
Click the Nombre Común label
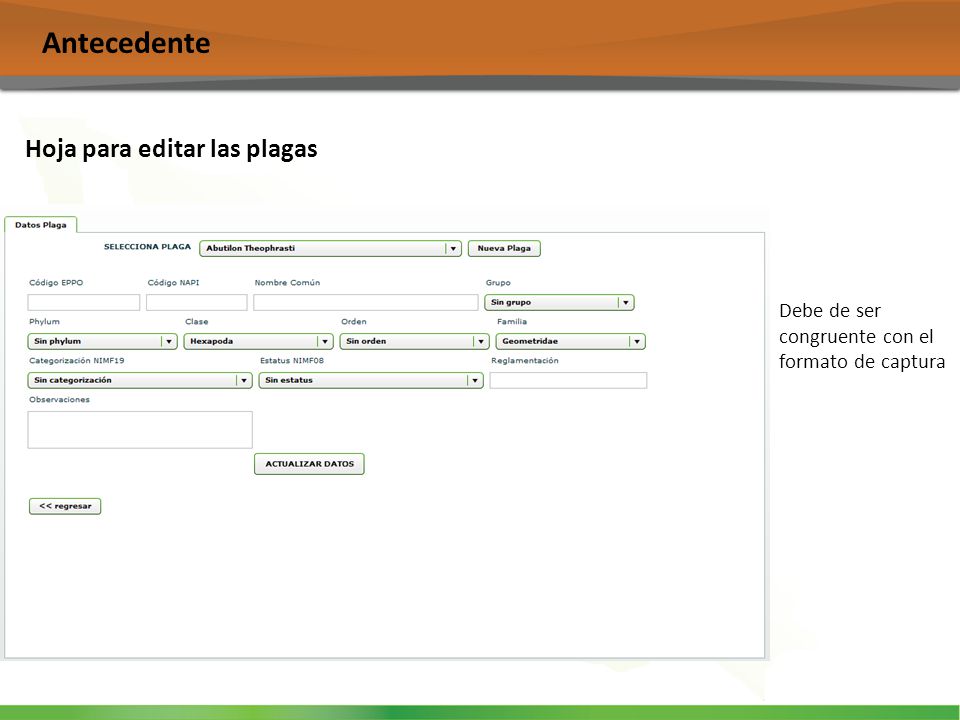(x=287, y=282)
